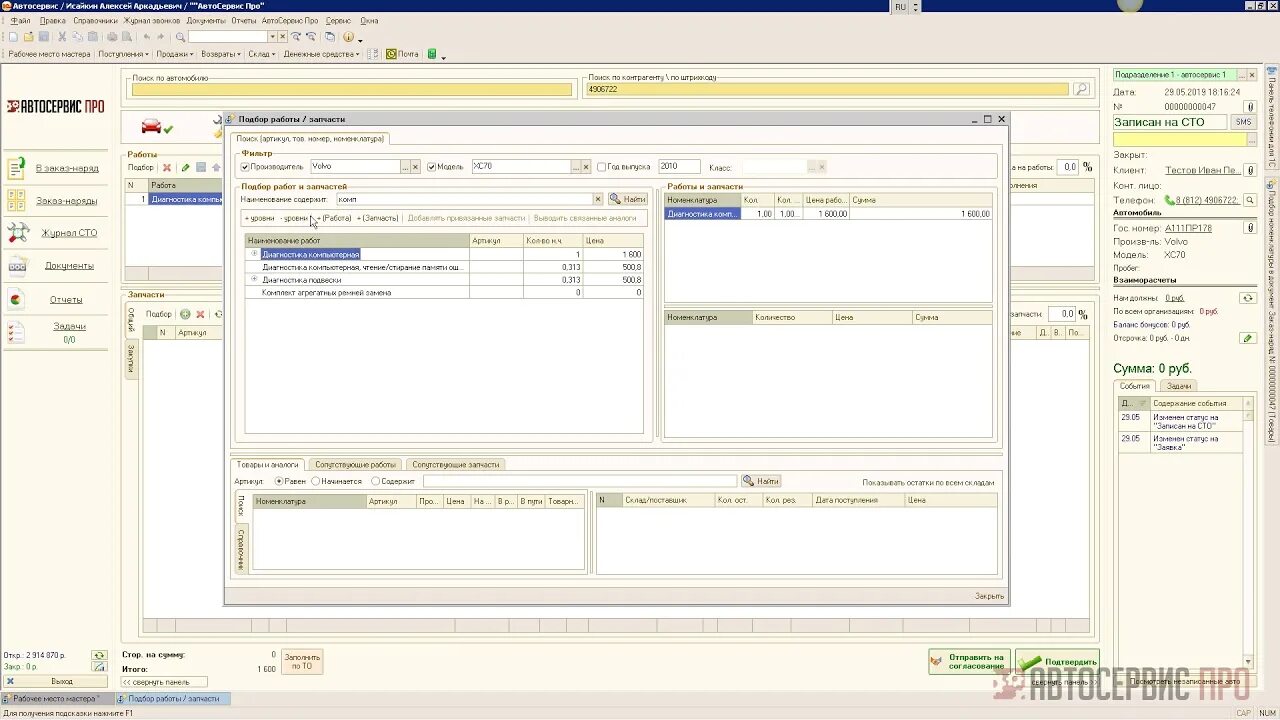Click the attachment icon next to Гос. номер

click(x=1249, y=228)
